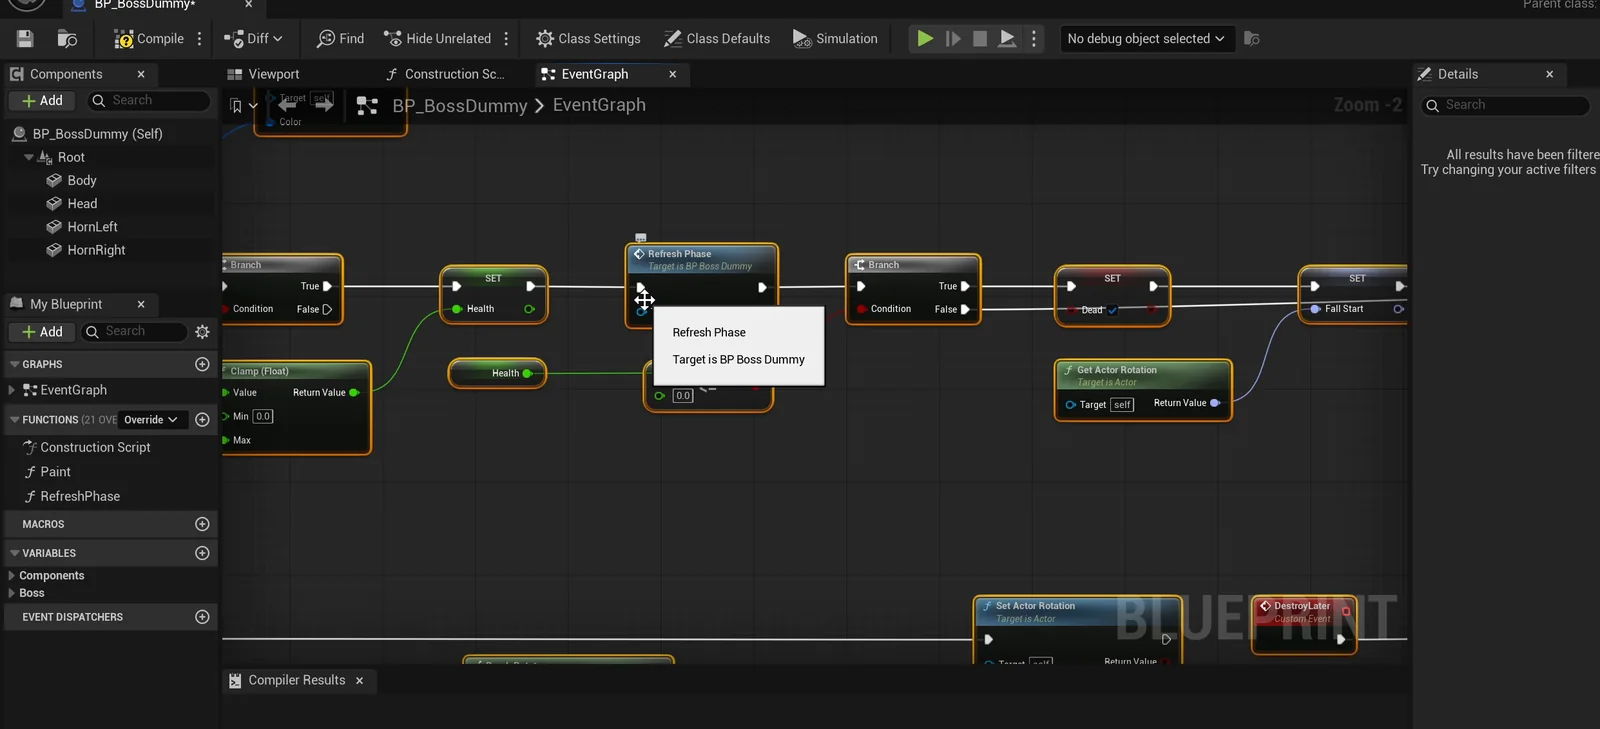Add a new macro with plus icon
This screenshot has width=1600, height=729.
202,524
